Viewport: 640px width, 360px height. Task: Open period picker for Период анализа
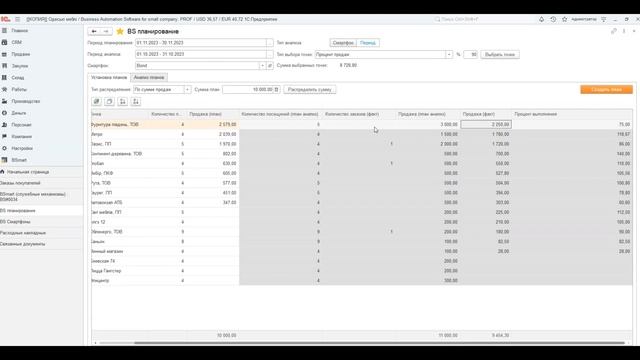click(x=269, y=54)
